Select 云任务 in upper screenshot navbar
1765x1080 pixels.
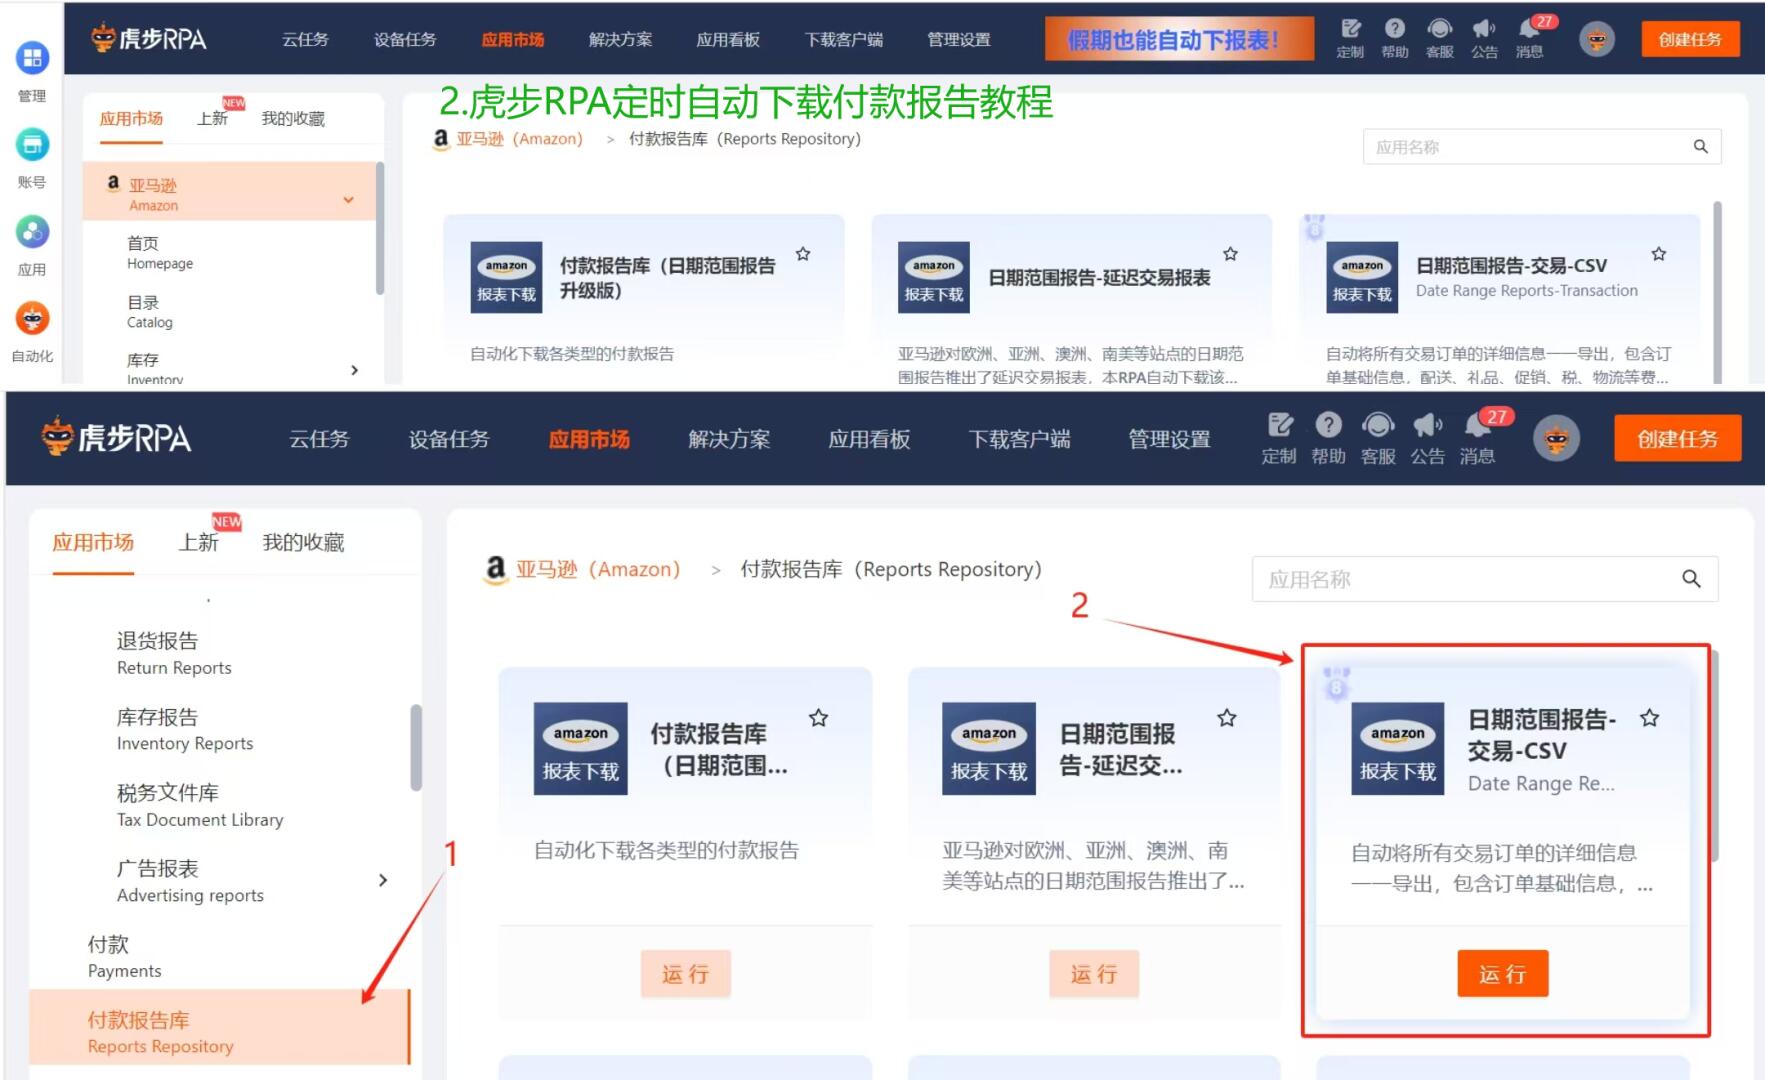[x=305, y=39]
